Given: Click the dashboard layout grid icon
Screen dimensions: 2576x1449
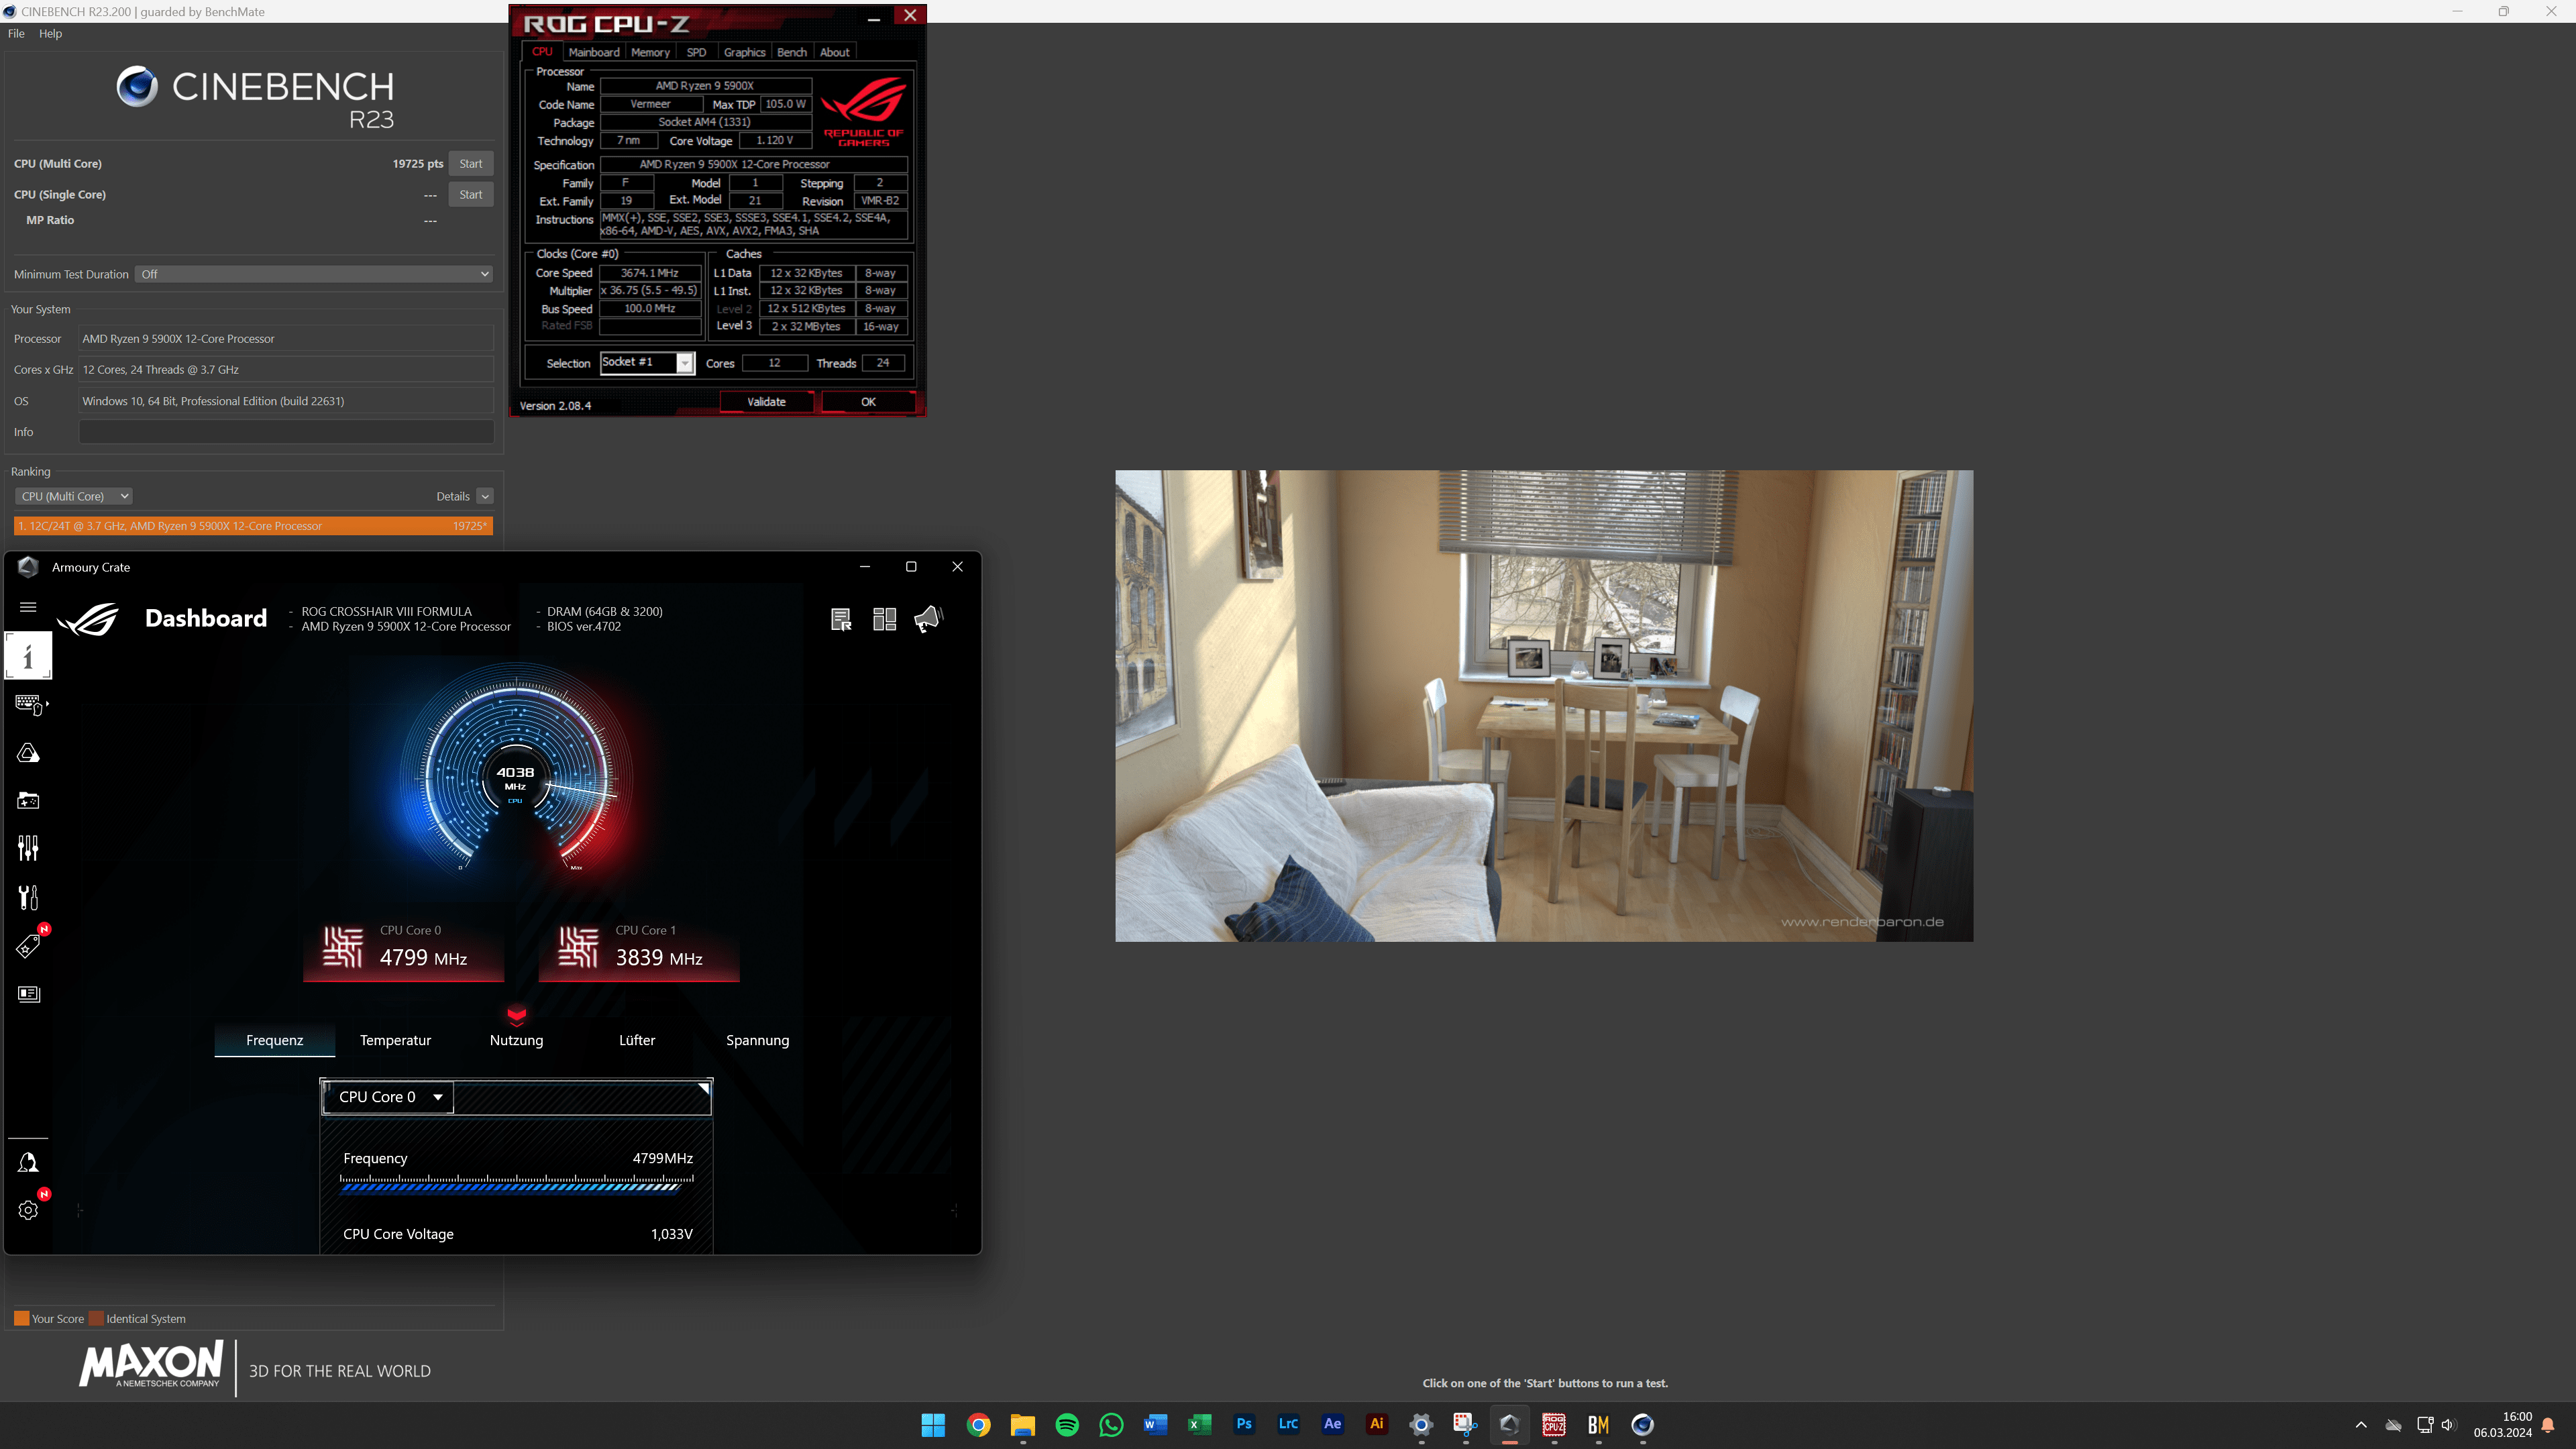Looking at the screenshot, I should (x=884, y=619).
